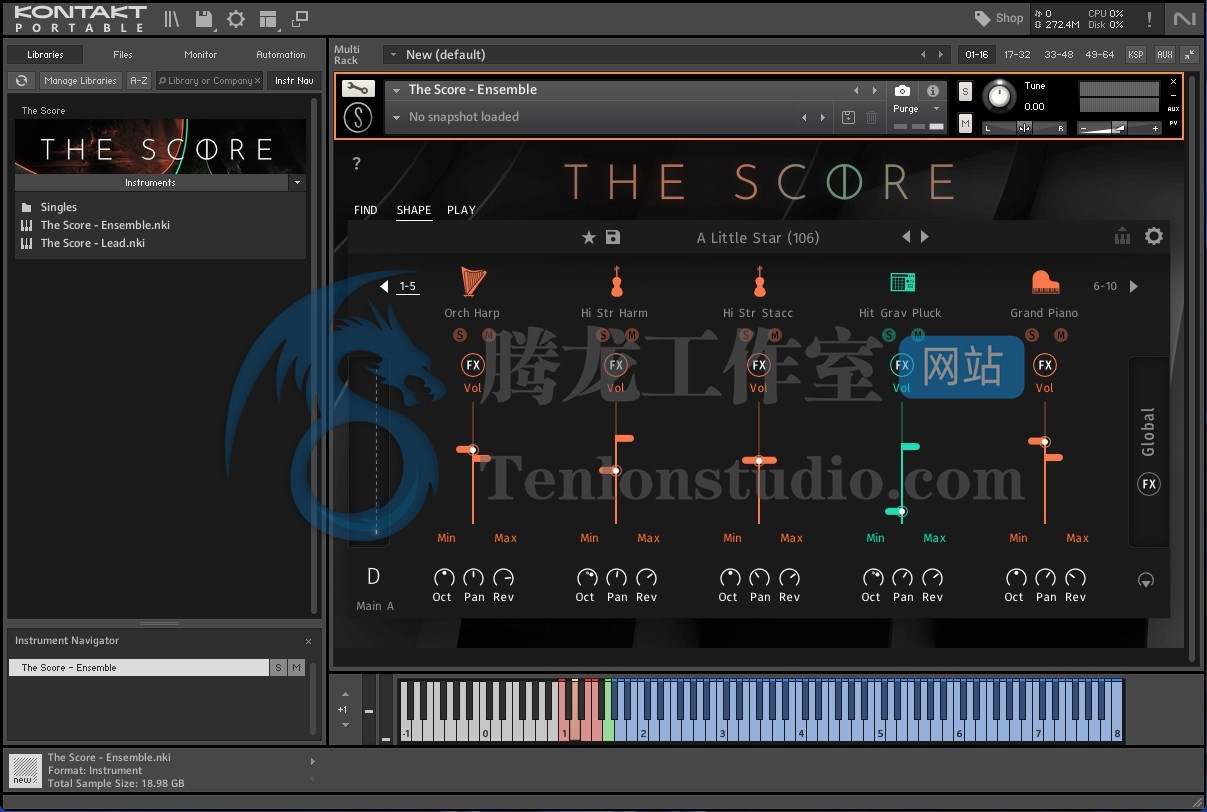This screenshot has width=1207, height=812.
Task: Select the Hit Grav Pluck icon
Action: [902, 283]
